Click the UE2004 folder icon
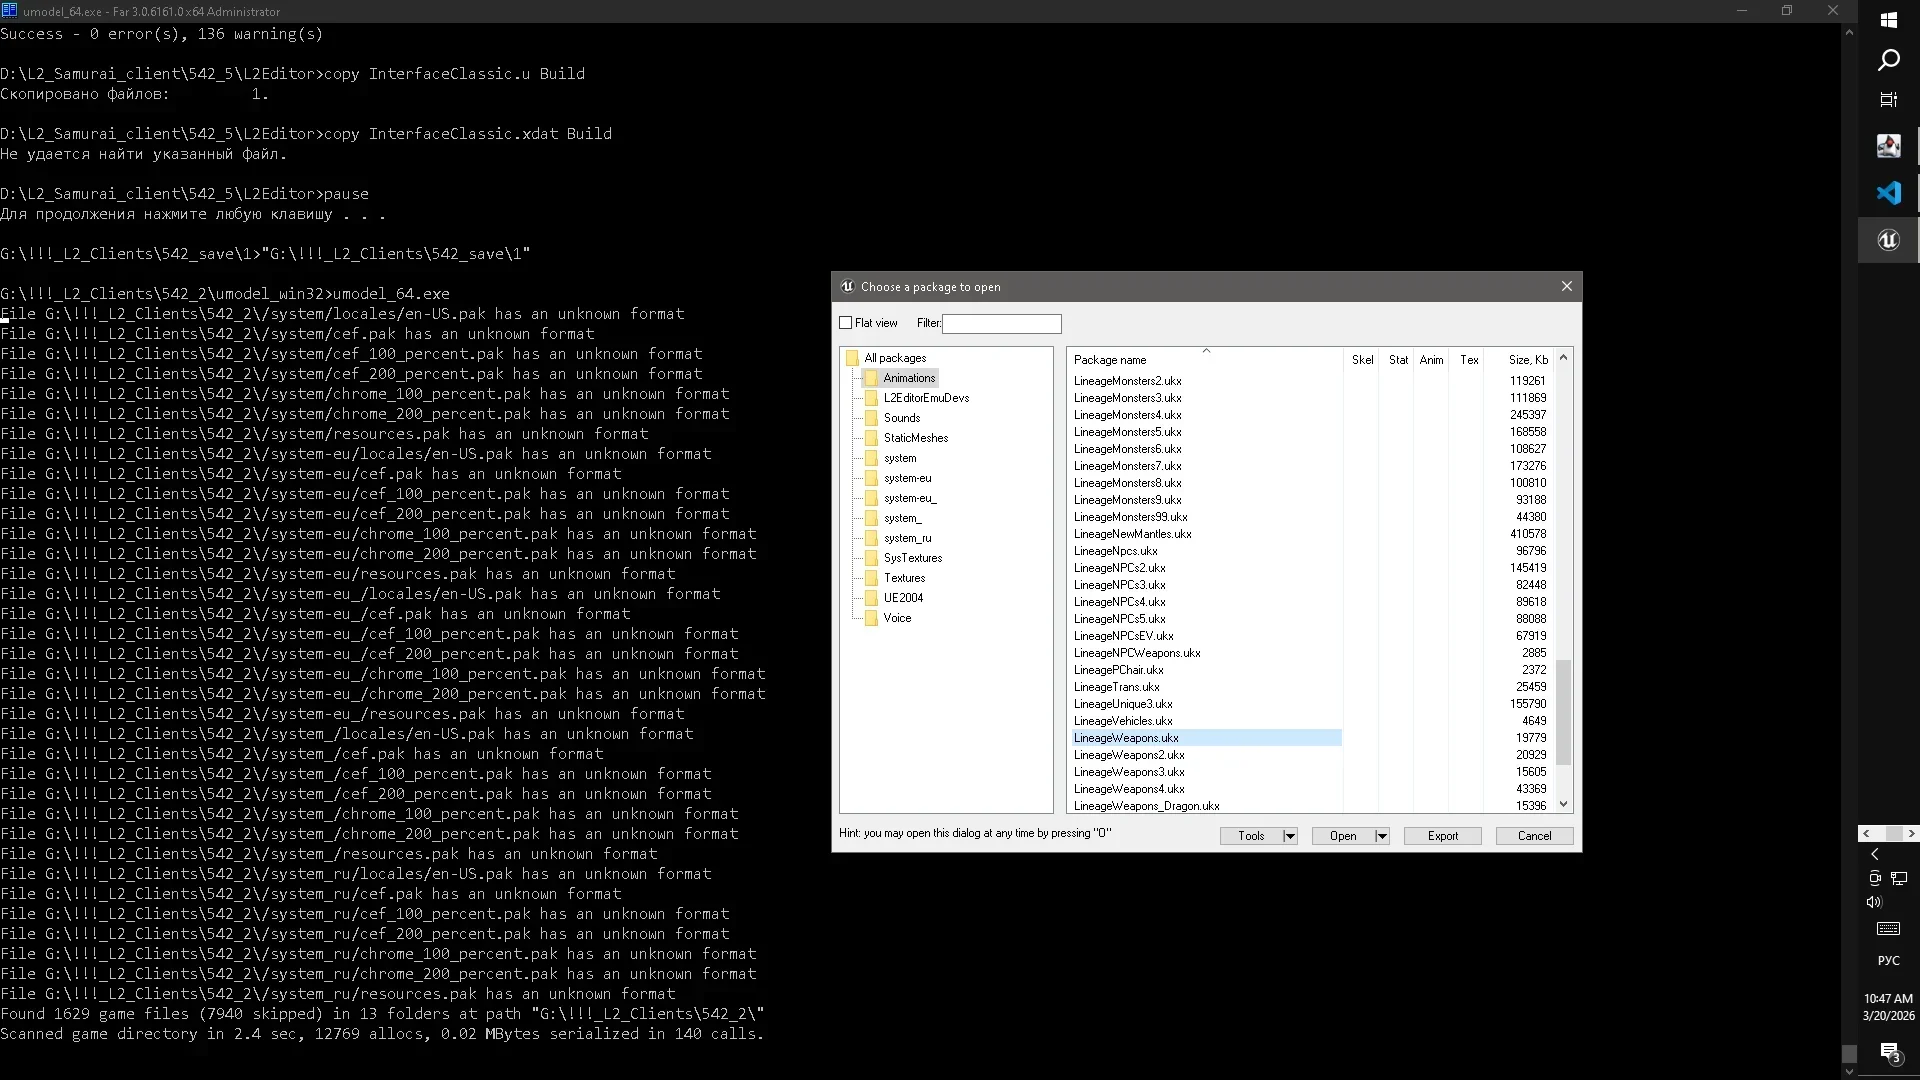This screenshot has height=1080, width=1920. click(871, 598)
